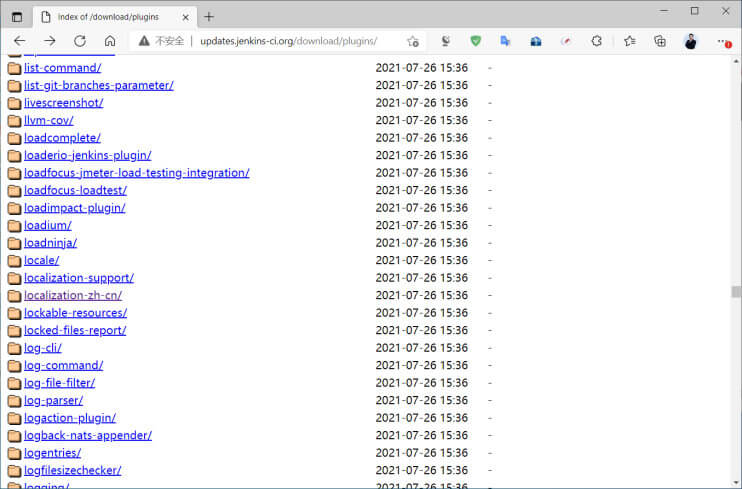Open the log-command/ directory link
The width and height of the screenshot is (742, 489).
(x=63, y=365)
